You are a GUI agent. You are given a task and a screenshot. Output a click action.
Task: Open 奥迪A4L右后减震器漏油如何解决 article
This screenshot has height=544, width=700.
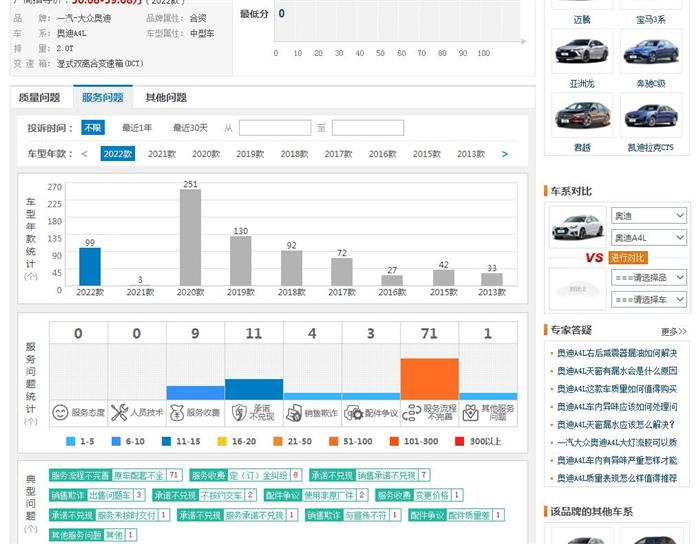pos(617,353)
